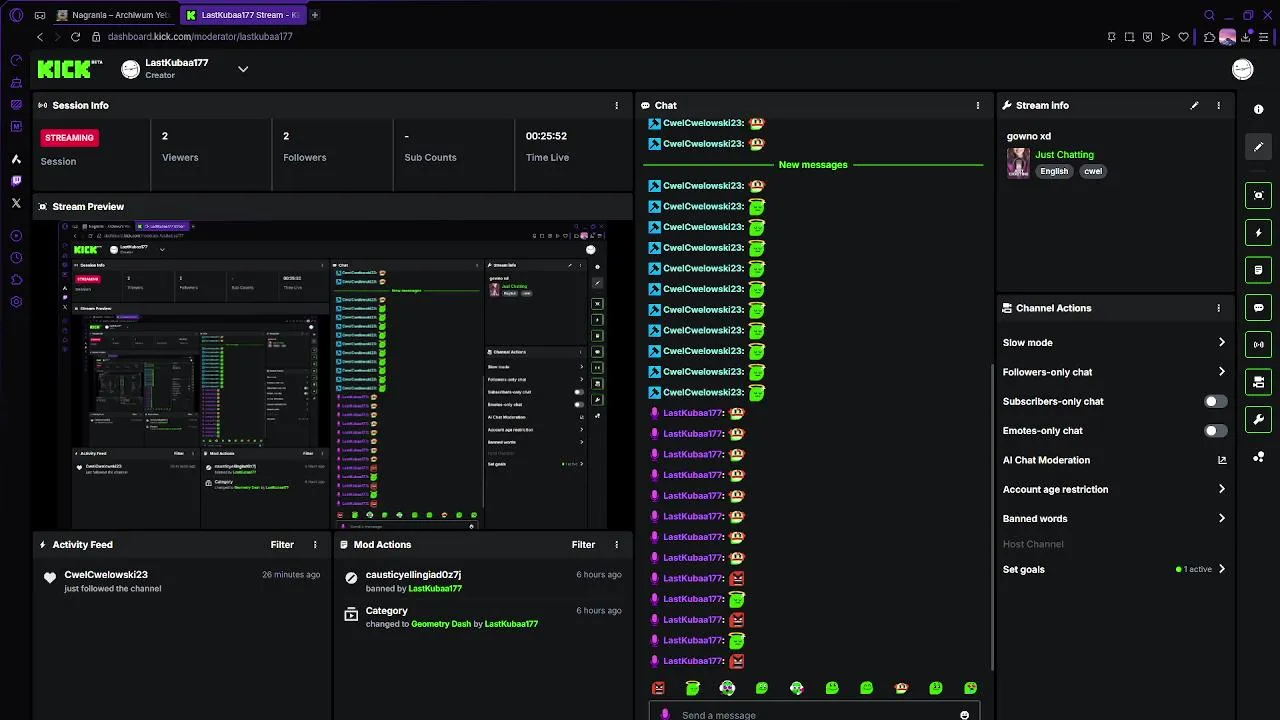Image resolution: width=1280 pixels, height=720 pixels.
Task: Toggle the lightning Activity Feed widget icon
Action: click(x=1258, y=233)
